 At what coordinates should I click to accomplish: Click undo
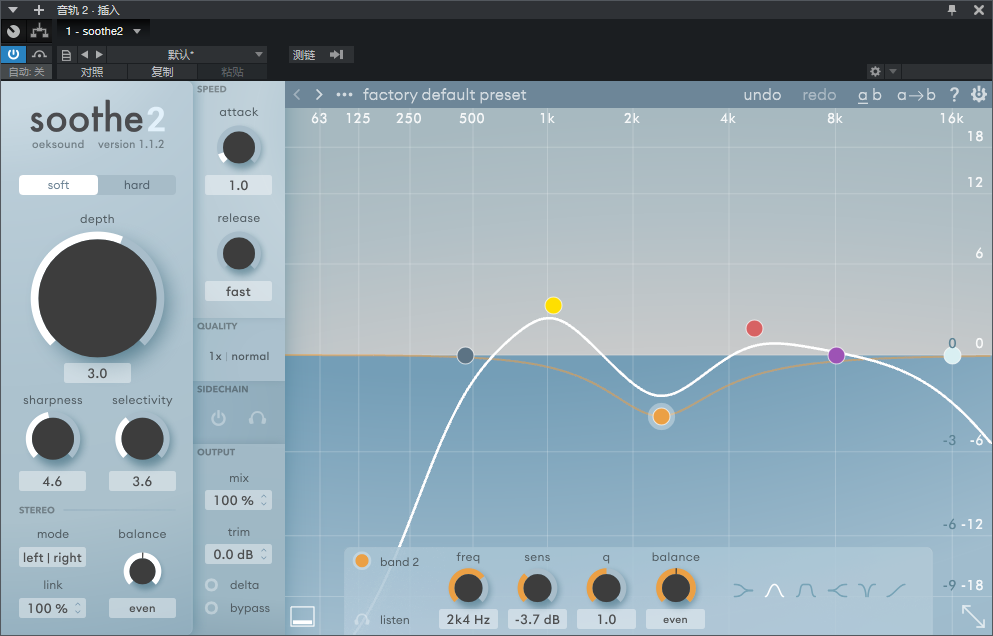(x=762, y=95)
